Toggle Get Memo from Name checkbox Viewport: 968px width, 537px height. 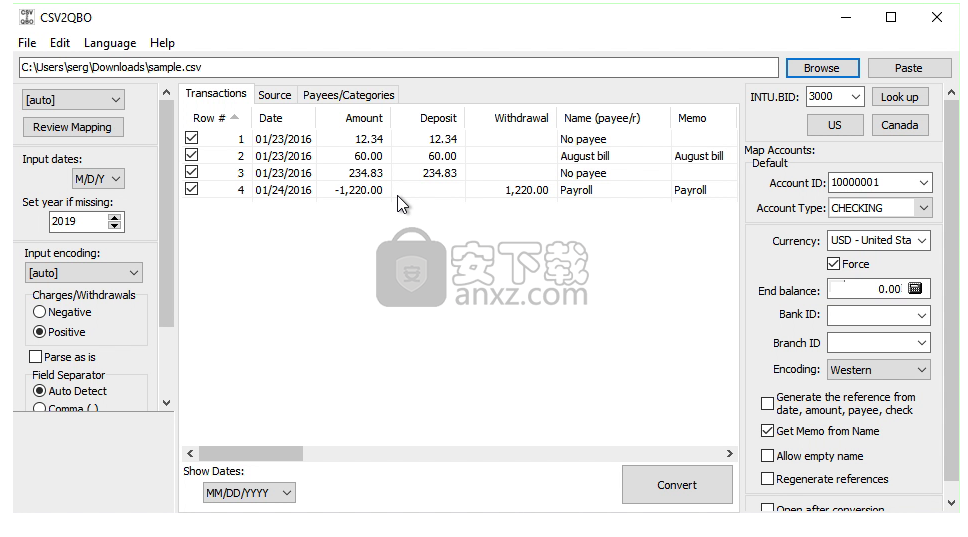(767, 431)
